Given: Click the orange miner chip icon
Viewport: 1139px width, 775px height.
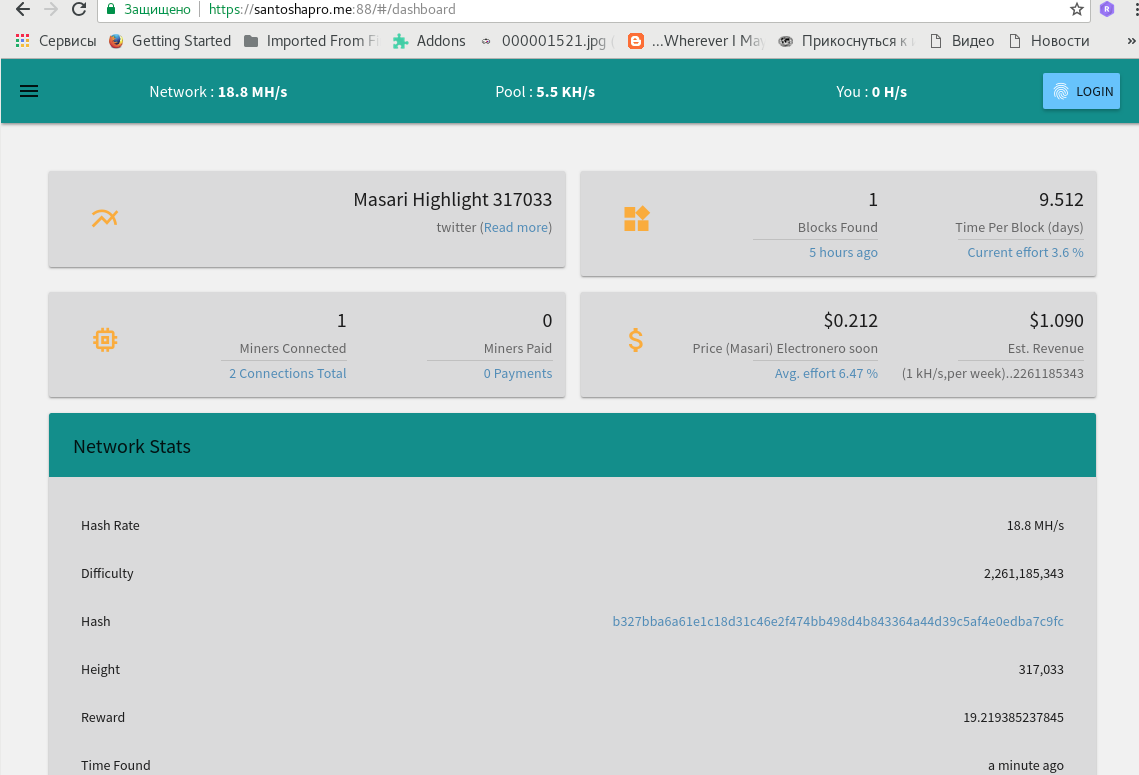Looking at the screenshot, I should click(105, 340).
